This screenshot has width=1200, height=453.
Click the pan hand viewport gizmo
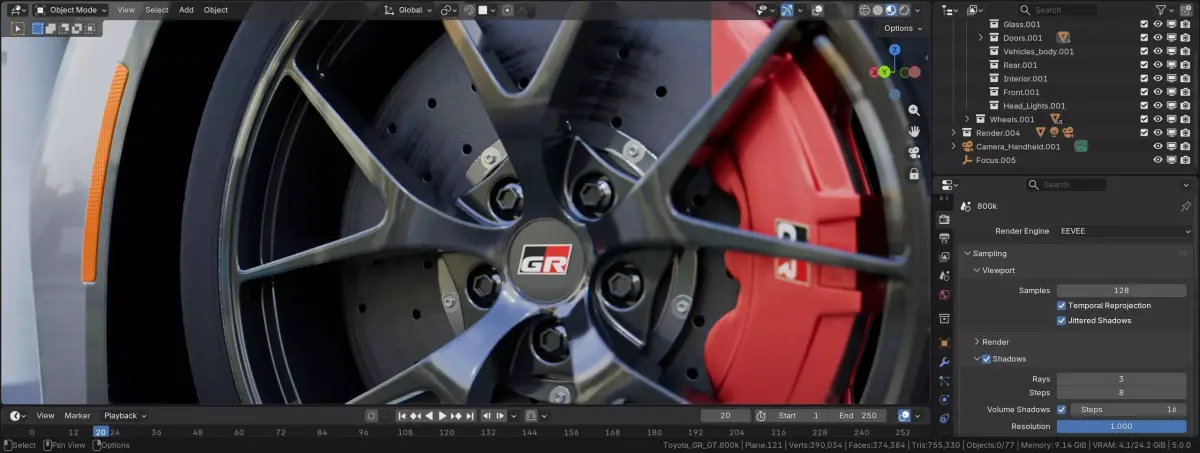(914, 131)
